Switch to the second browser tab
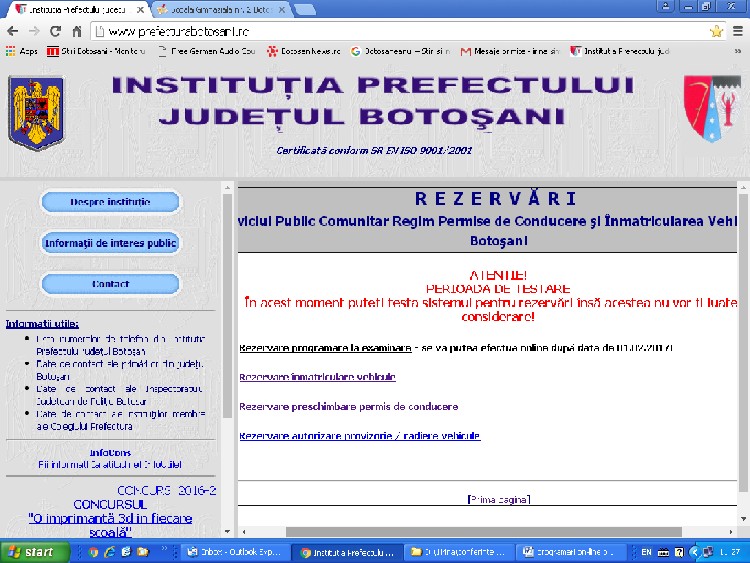The height and width of the screenshot is (563, 750). pyautogui.click(x=218, y=9)
